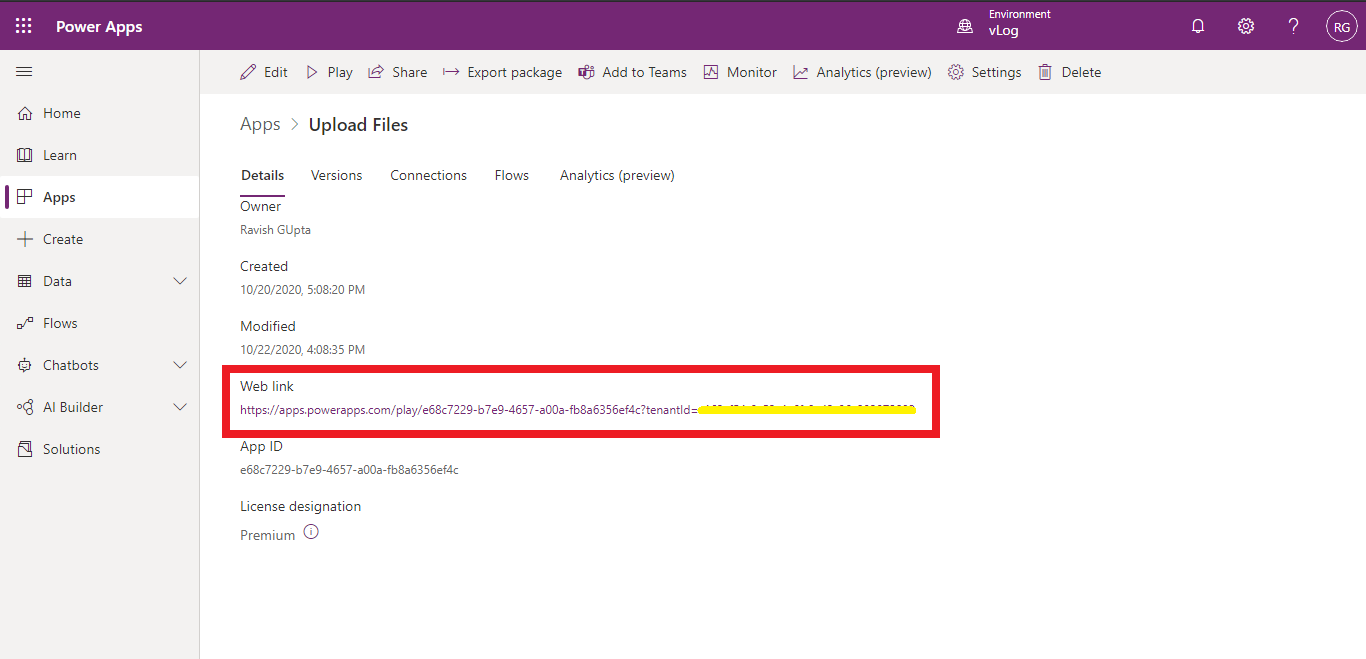Click the Learn book icon

[25, 156]
